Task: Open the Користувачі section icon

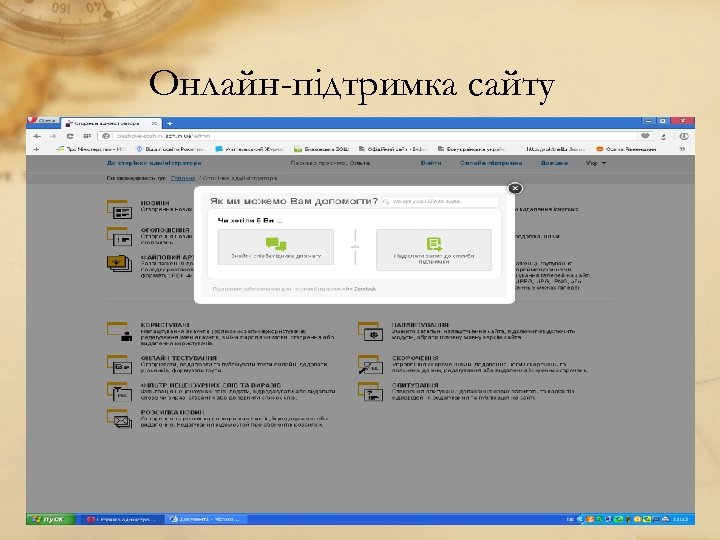Action: [x=119, y=331]
